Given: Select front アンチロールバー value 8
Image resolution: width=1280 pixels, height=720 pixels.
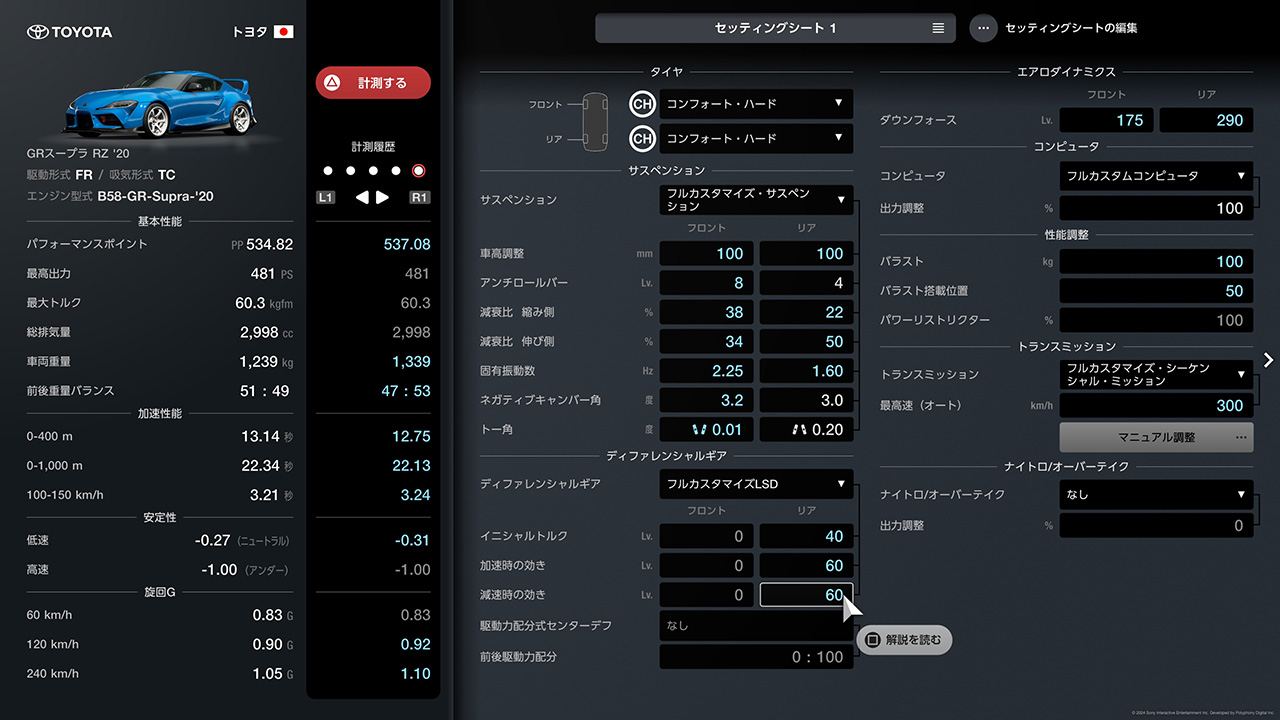Looking at the screenshot, I should pyautogui.click(x=706, y=283).
